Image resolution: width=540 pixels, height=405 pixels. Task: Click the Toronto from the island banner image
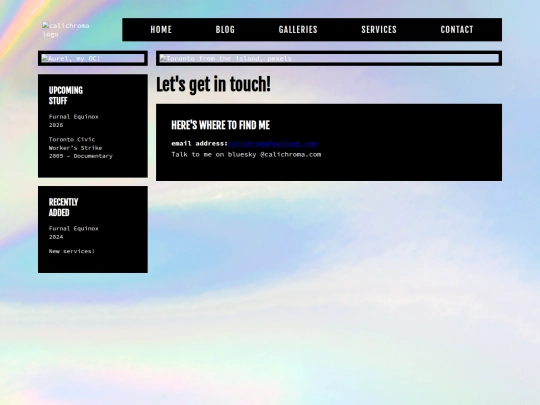[x=329, y=59]
